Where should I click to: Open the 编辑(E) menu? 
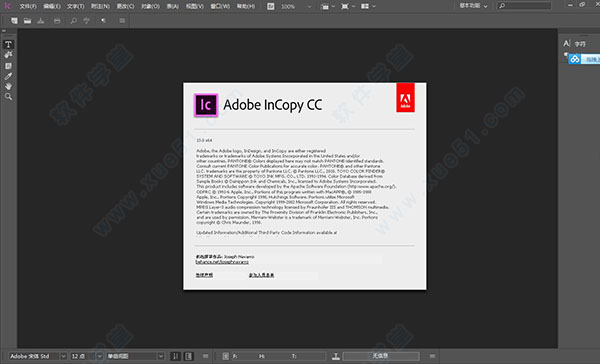[x=52, y=7]
